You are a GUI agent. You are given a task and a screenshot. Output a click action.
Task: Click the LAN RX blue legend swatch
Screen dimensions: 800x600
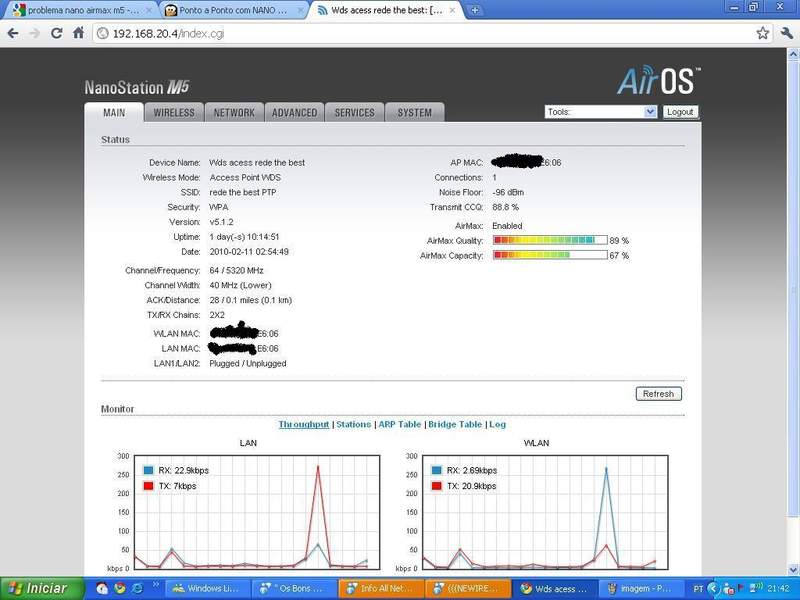point(148,470)
